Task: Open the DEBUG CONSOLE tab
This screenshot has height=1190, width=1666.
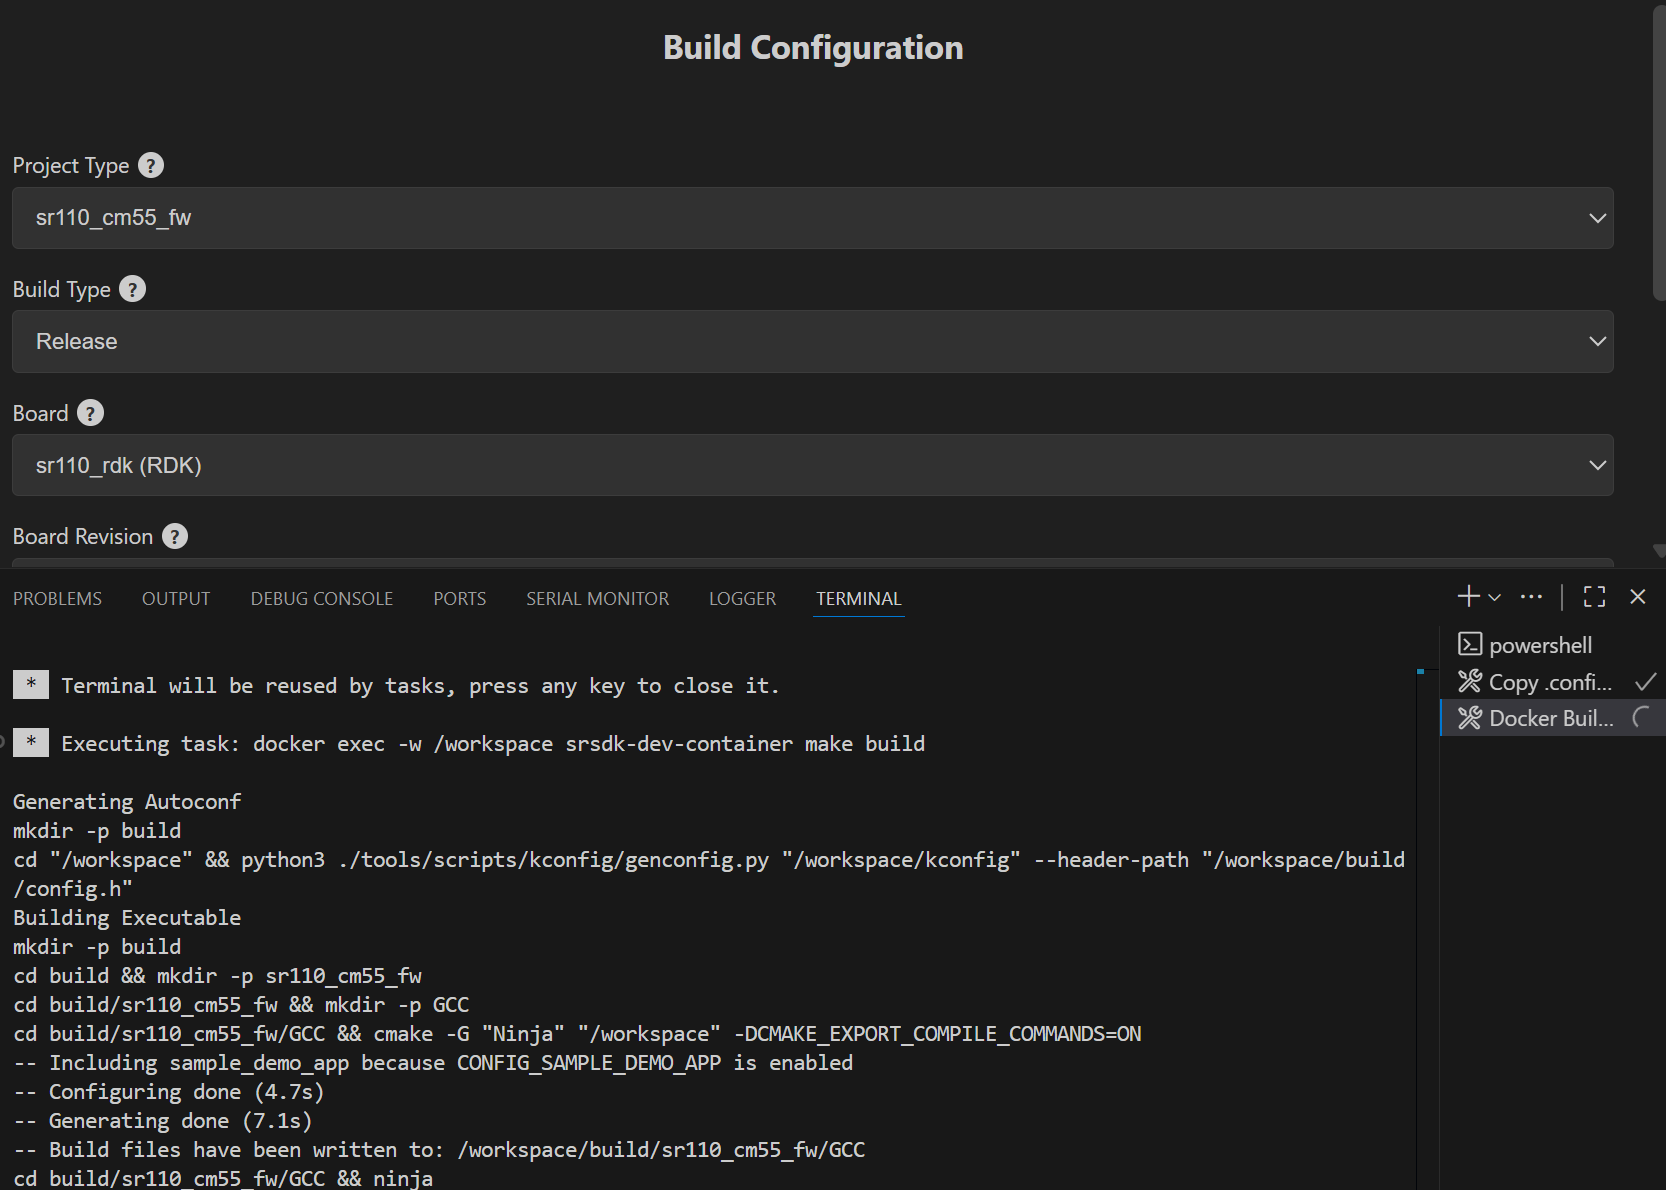Action: (x=322, y=599)
